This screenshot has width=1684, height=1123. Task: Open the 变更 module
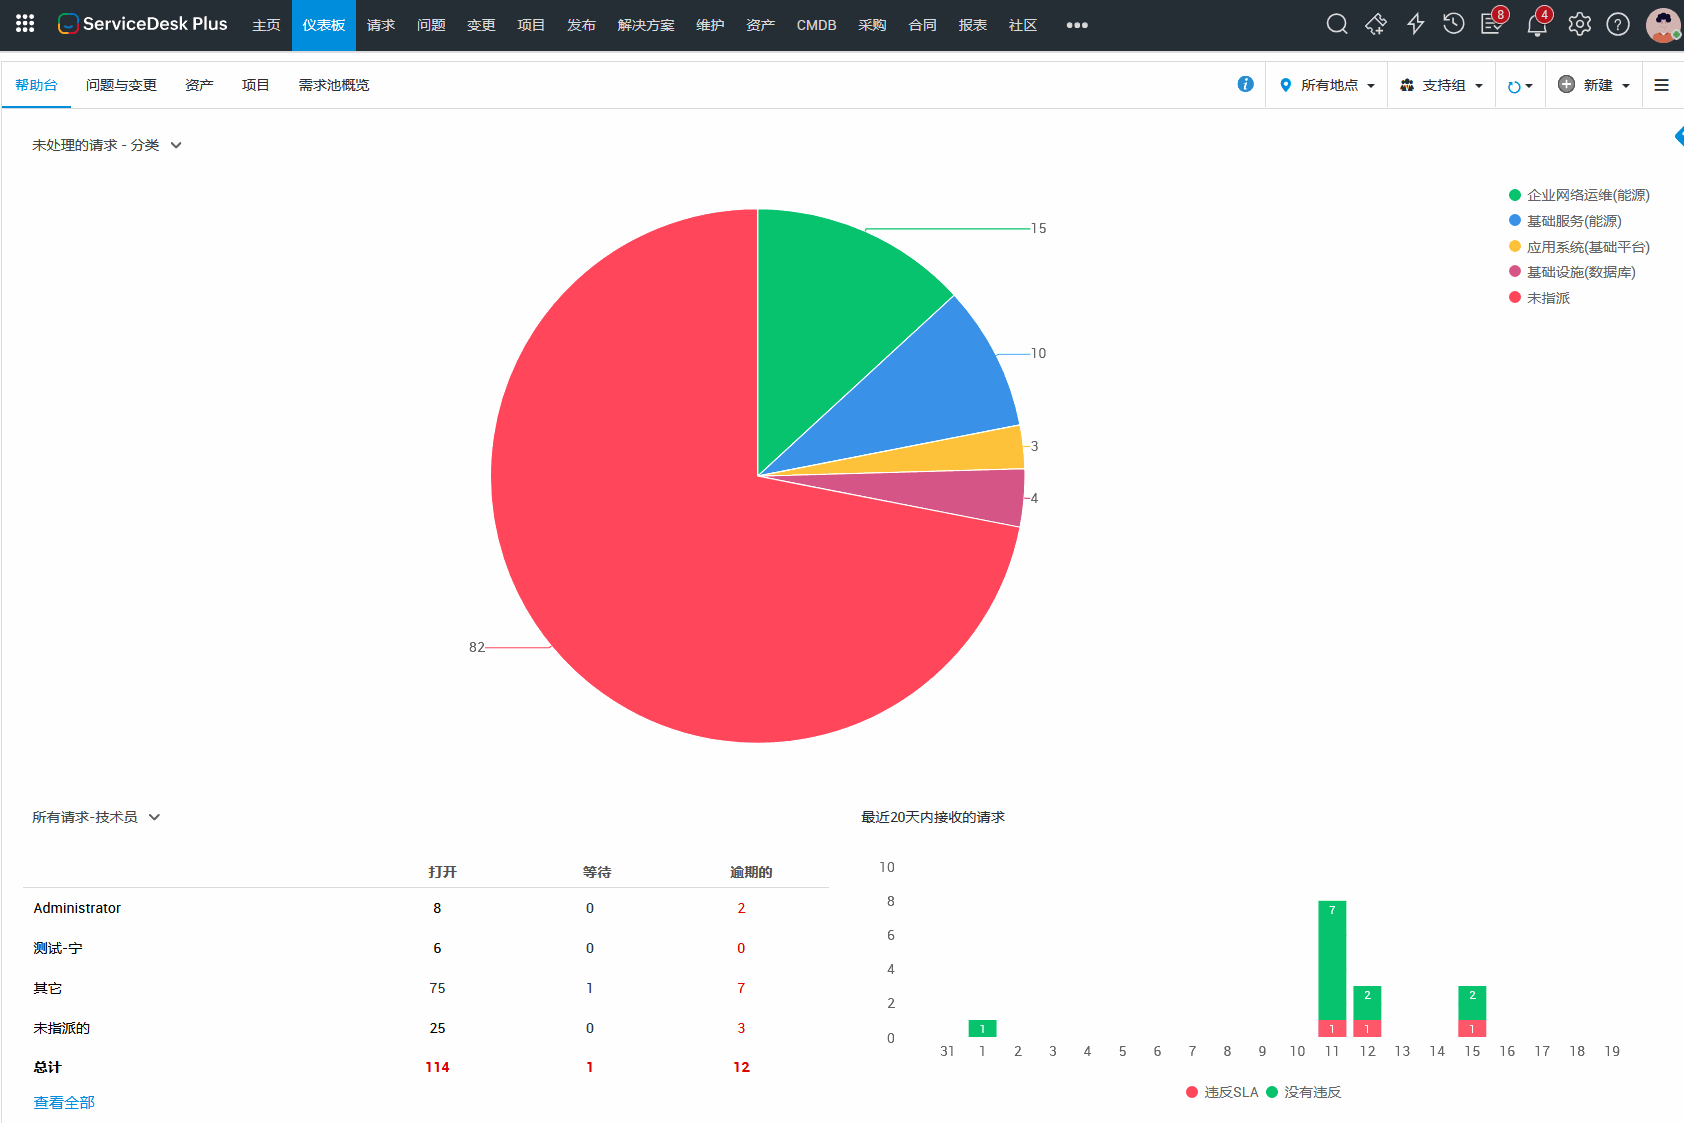481,25
